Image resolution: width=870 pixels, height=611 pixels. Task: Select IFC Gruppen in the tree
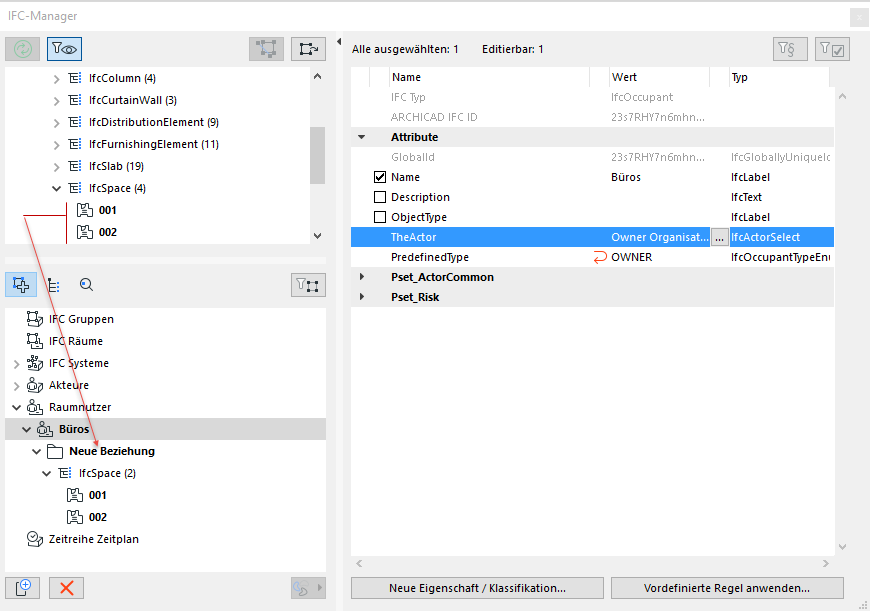coord(81,319)
